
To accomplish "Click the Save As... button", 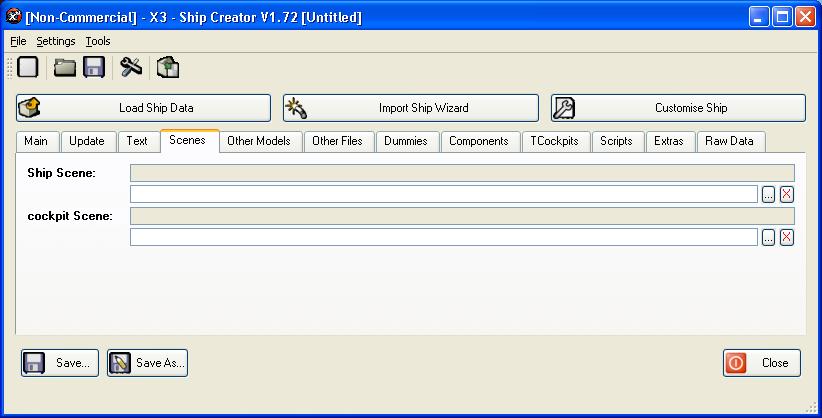I will coord(147,363).
